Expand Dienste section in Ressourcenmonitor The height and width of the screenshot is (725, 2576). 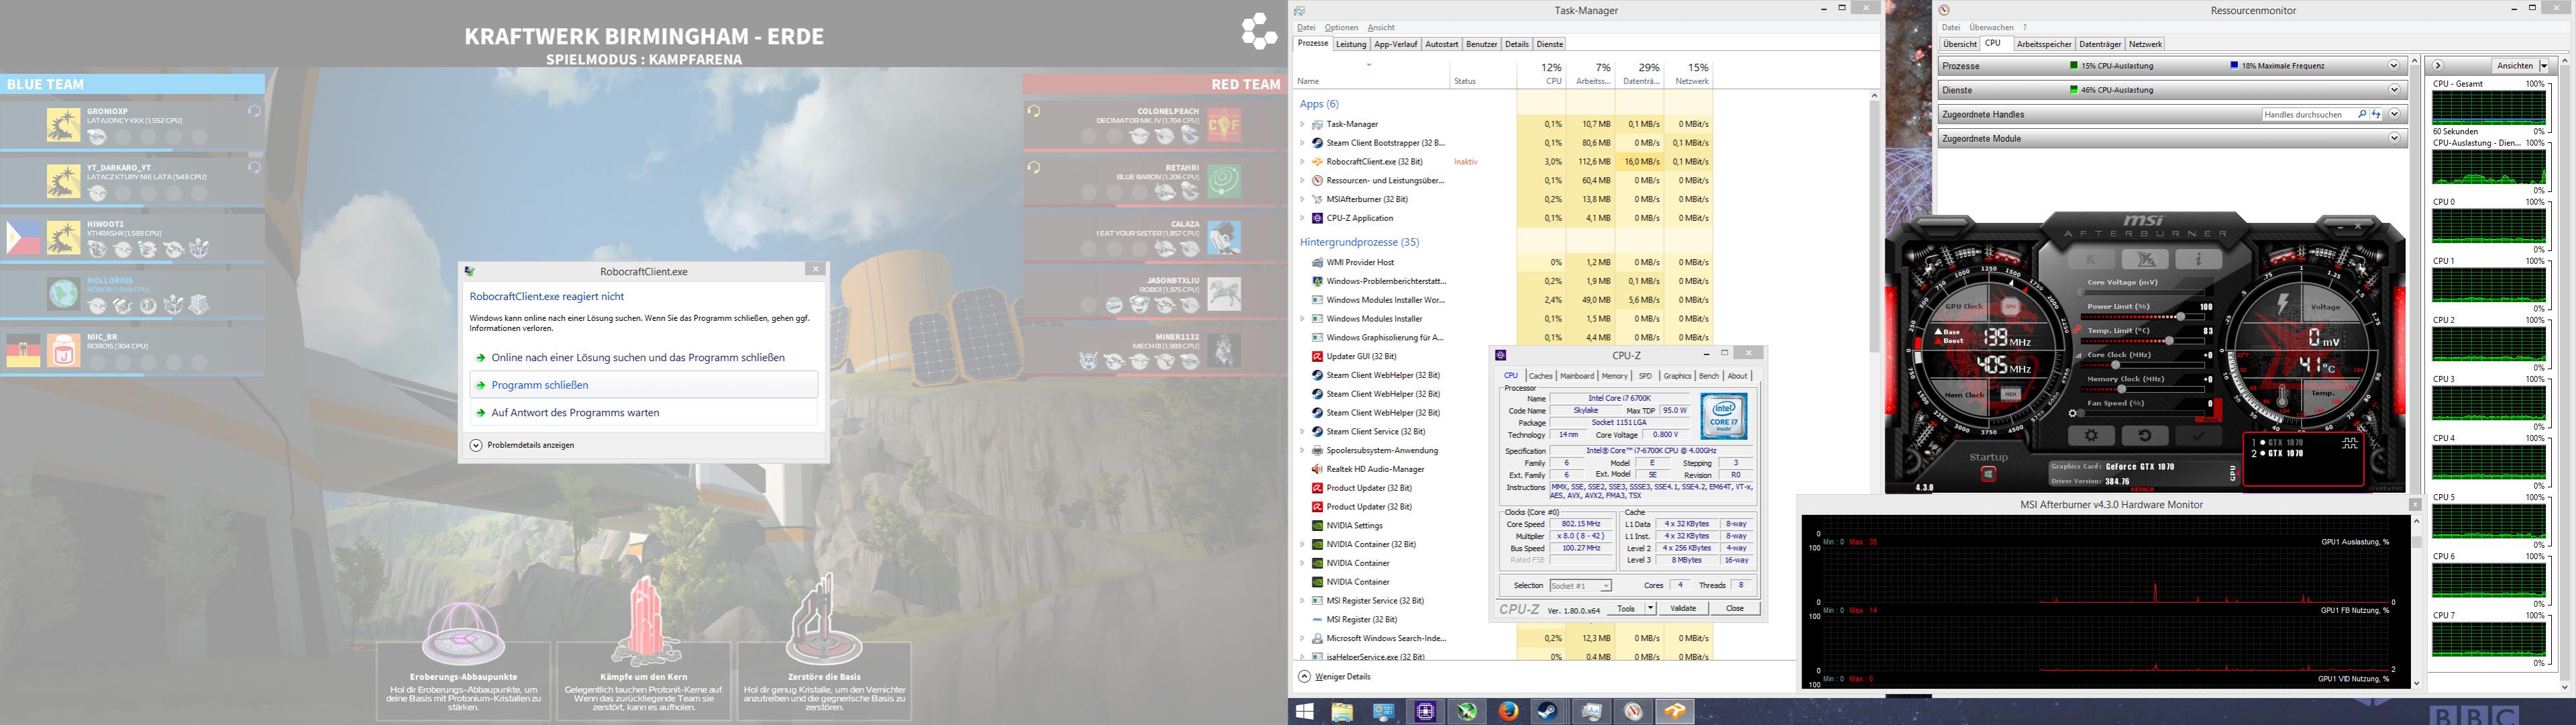point(2394,90)
